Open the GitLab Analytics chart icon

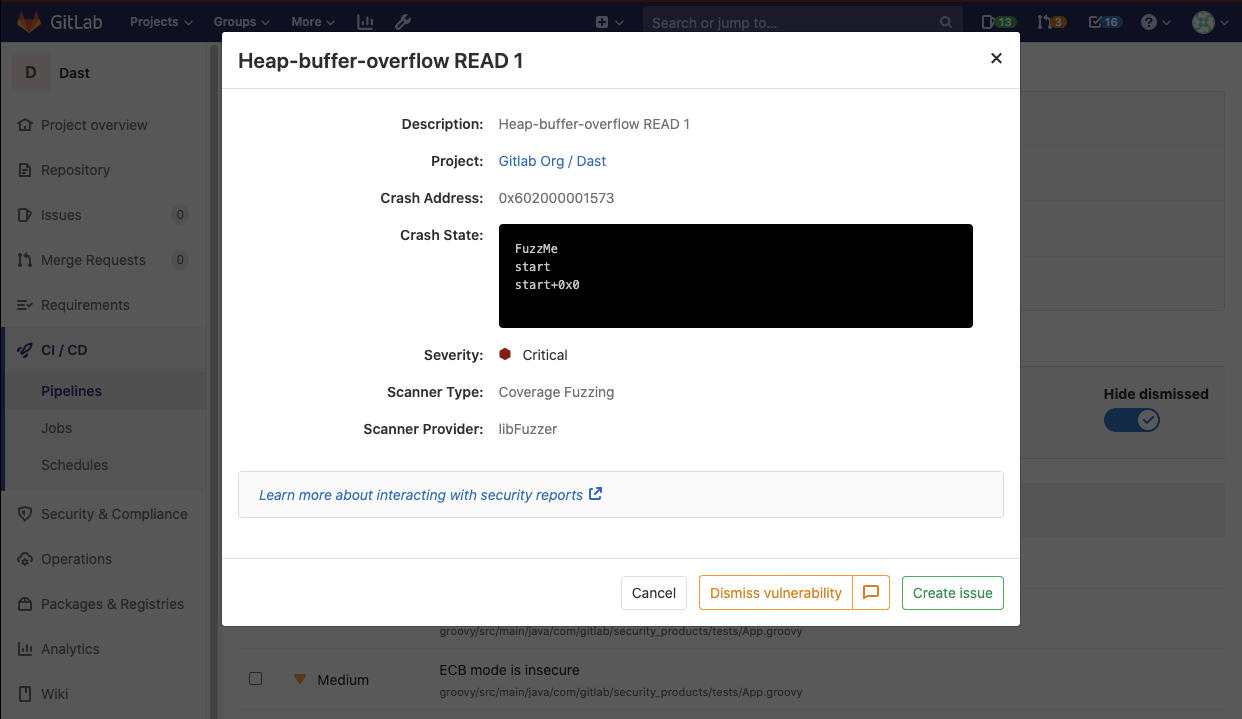pos(364,21)
